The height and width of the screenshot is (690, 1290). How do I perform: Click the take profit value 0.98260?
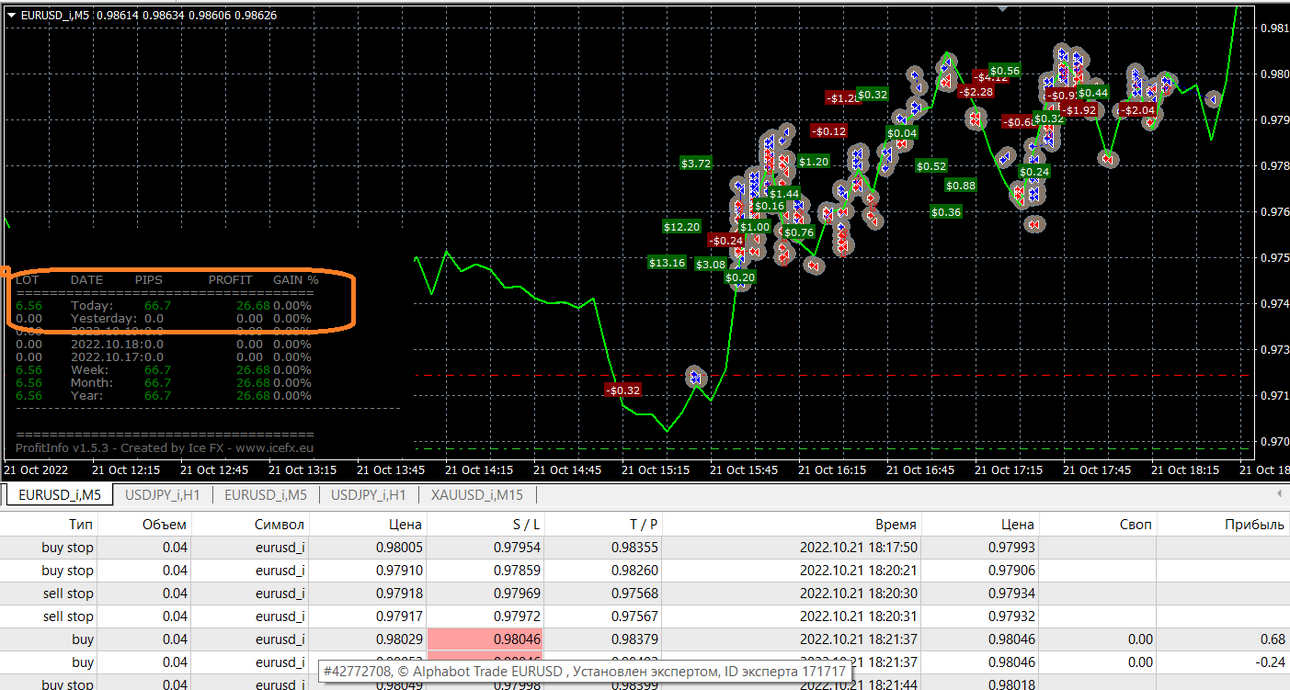(x=635, y=570)
